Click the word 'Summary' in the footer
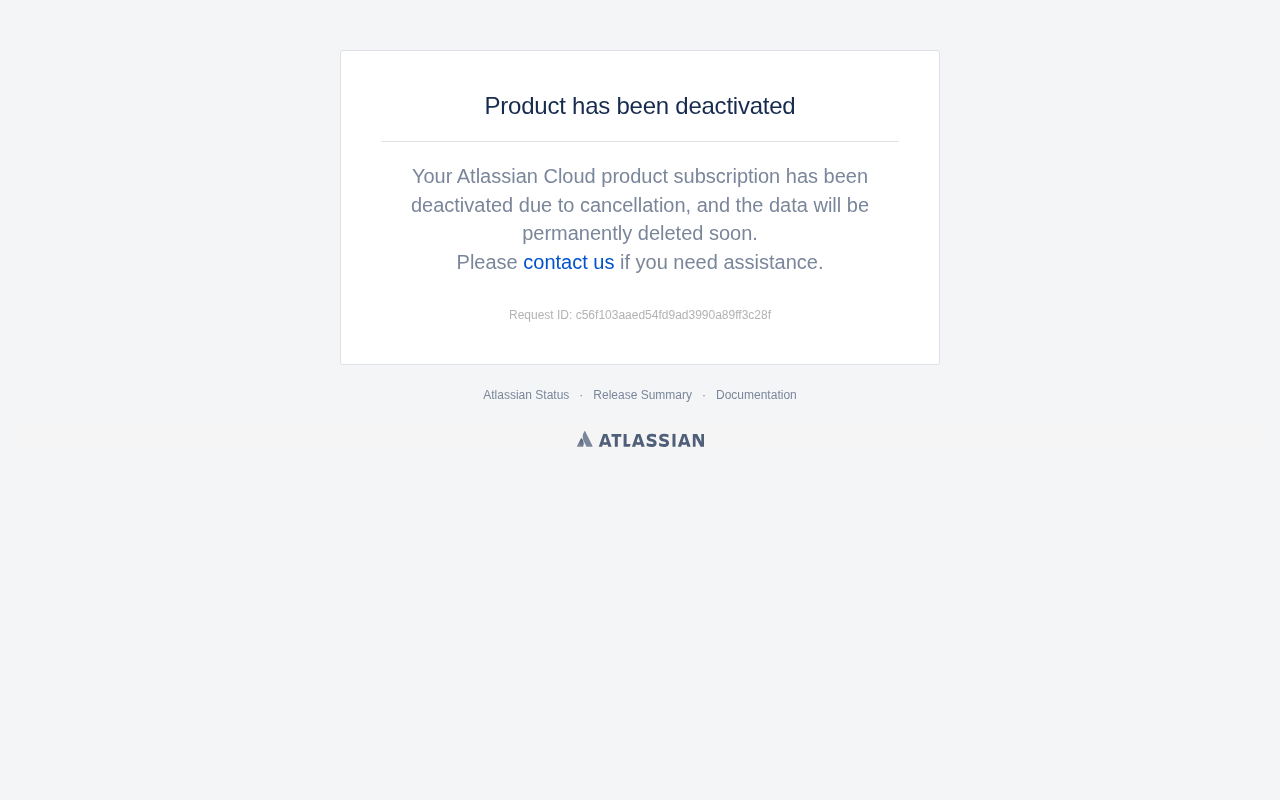Screen dimensions: 1280x800 (x=667, y=395)
